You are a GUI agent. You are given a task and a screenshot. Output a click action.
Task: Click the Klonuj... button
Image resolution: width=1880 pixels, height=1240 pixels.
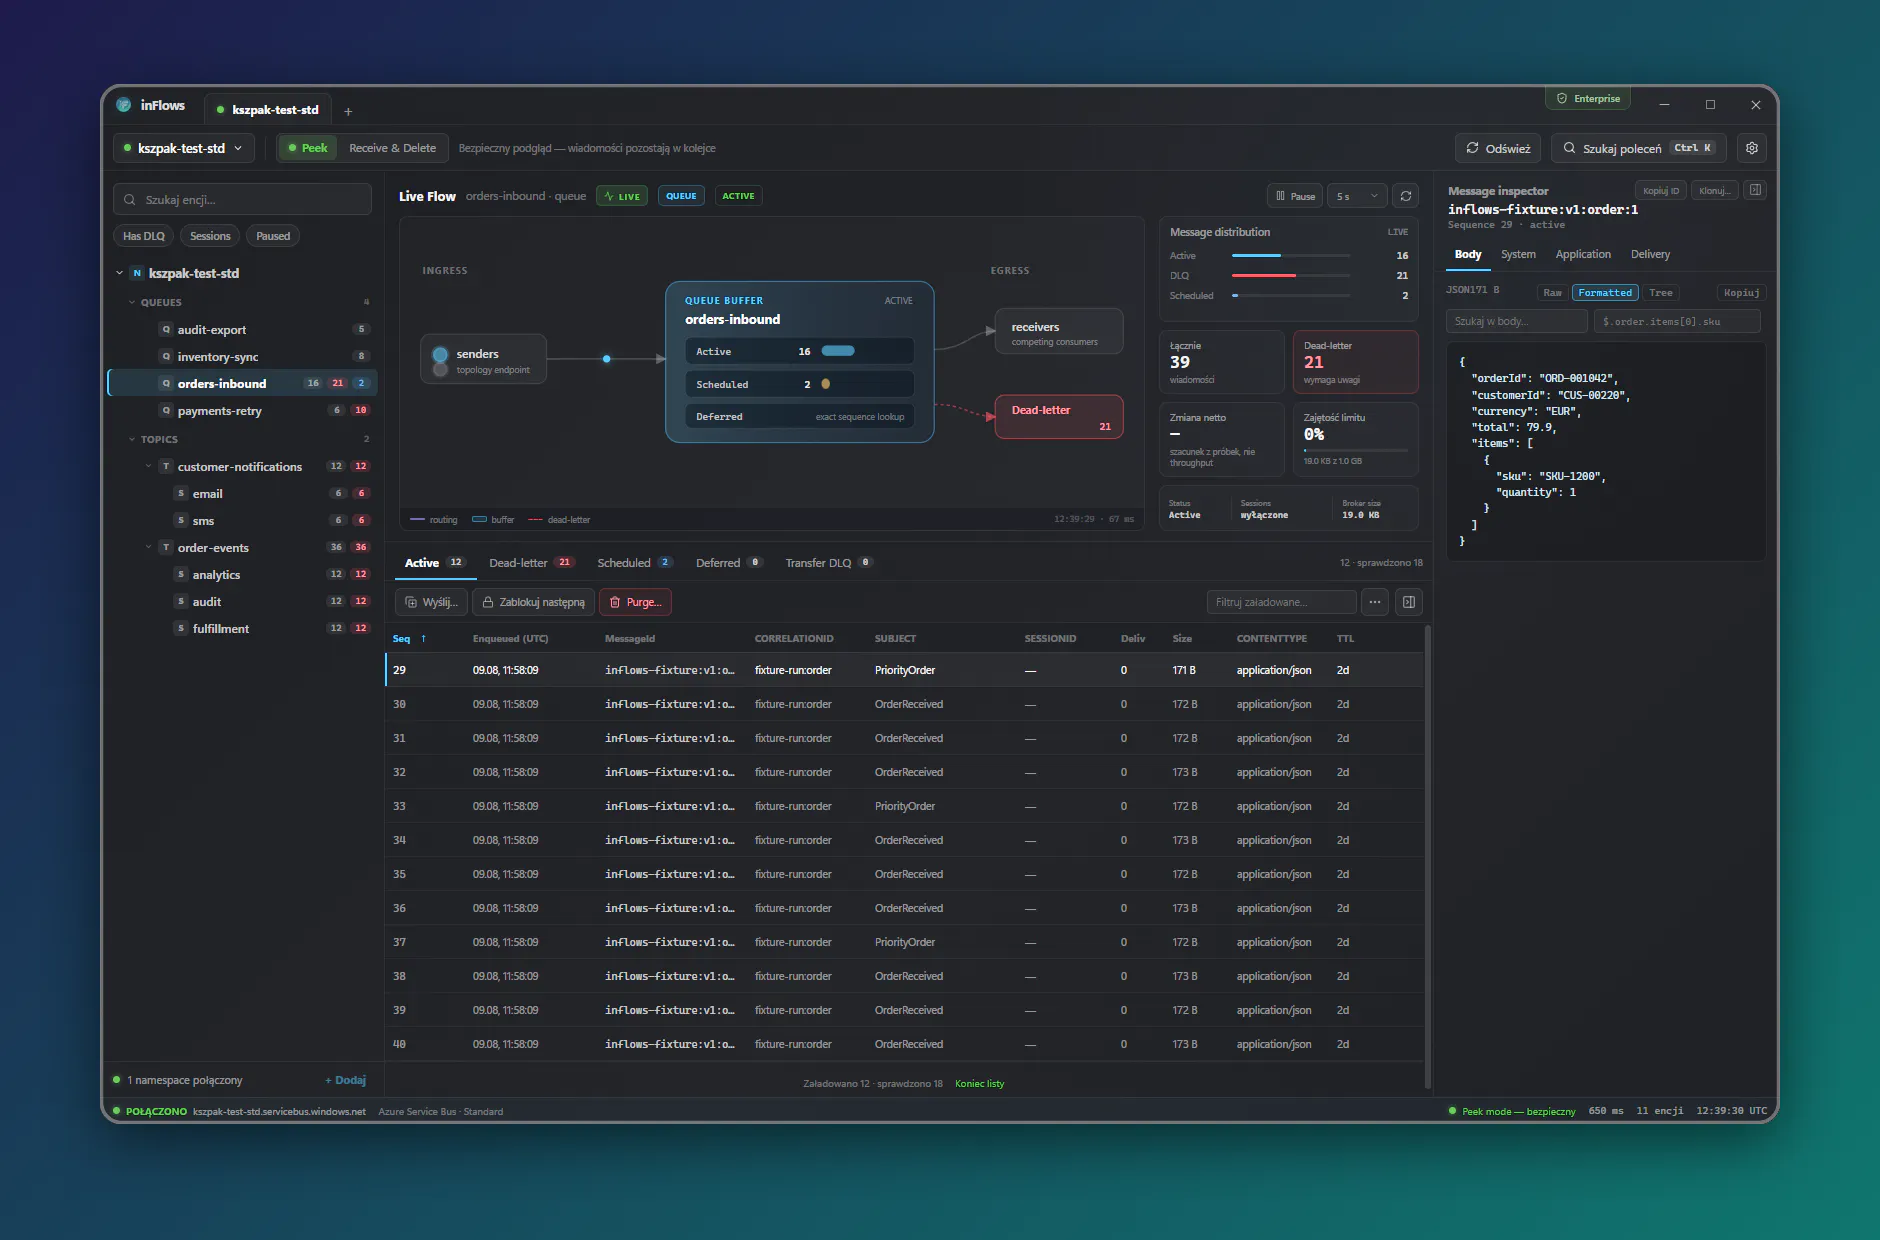coord(1715,190)
